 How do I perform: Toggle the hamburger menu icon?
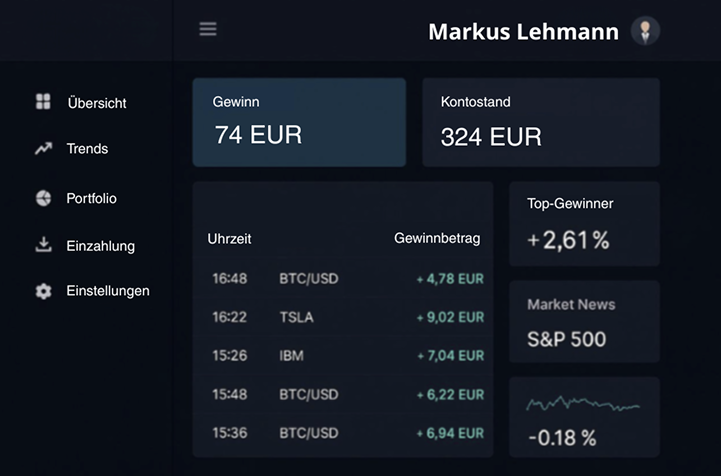[208, 29]
